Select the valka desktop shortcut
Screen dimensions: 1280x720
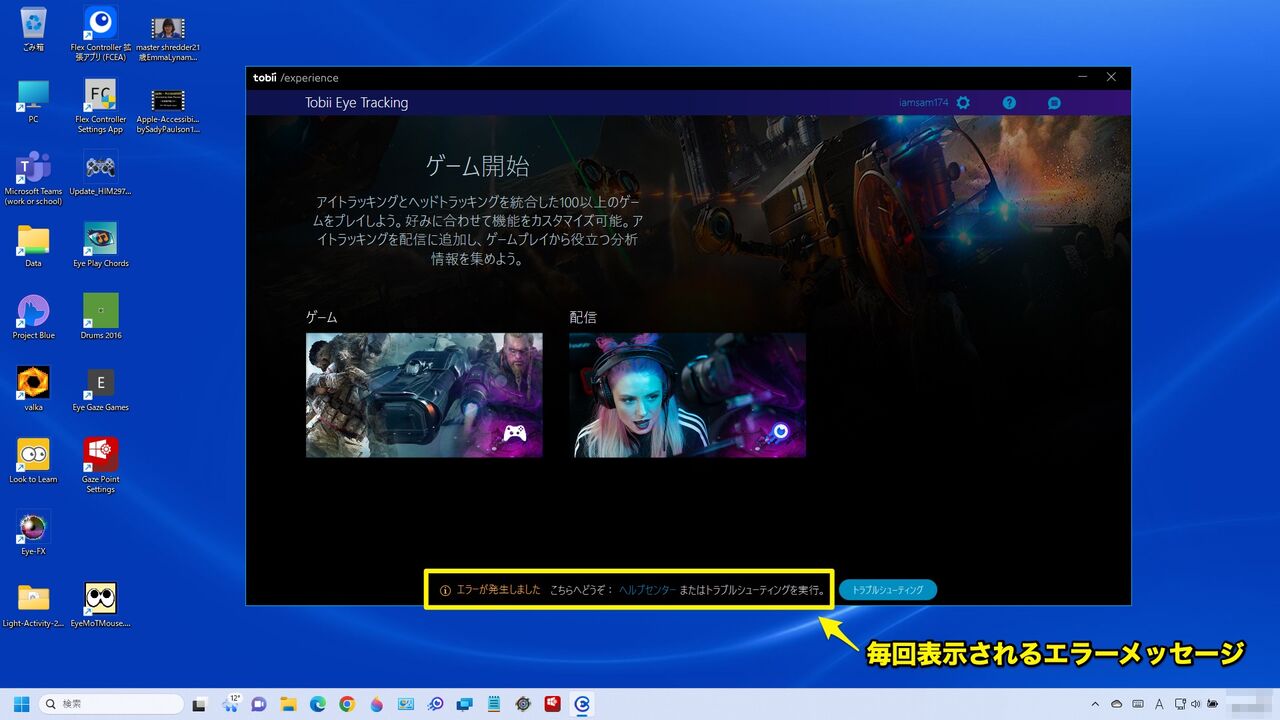pyautogui.click(x=33, y=389)
